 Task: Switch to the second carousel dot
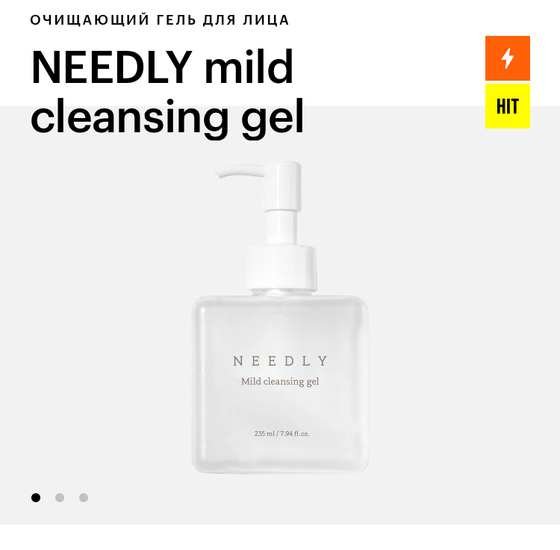click(60, 498)
